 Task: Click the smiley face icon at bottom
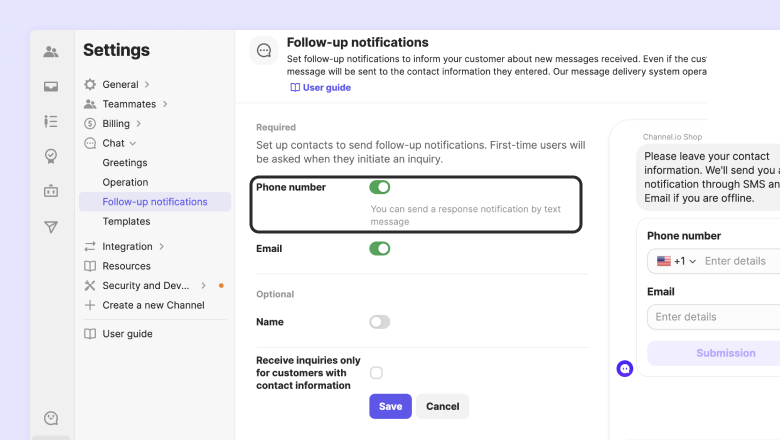tap(51, 418)
